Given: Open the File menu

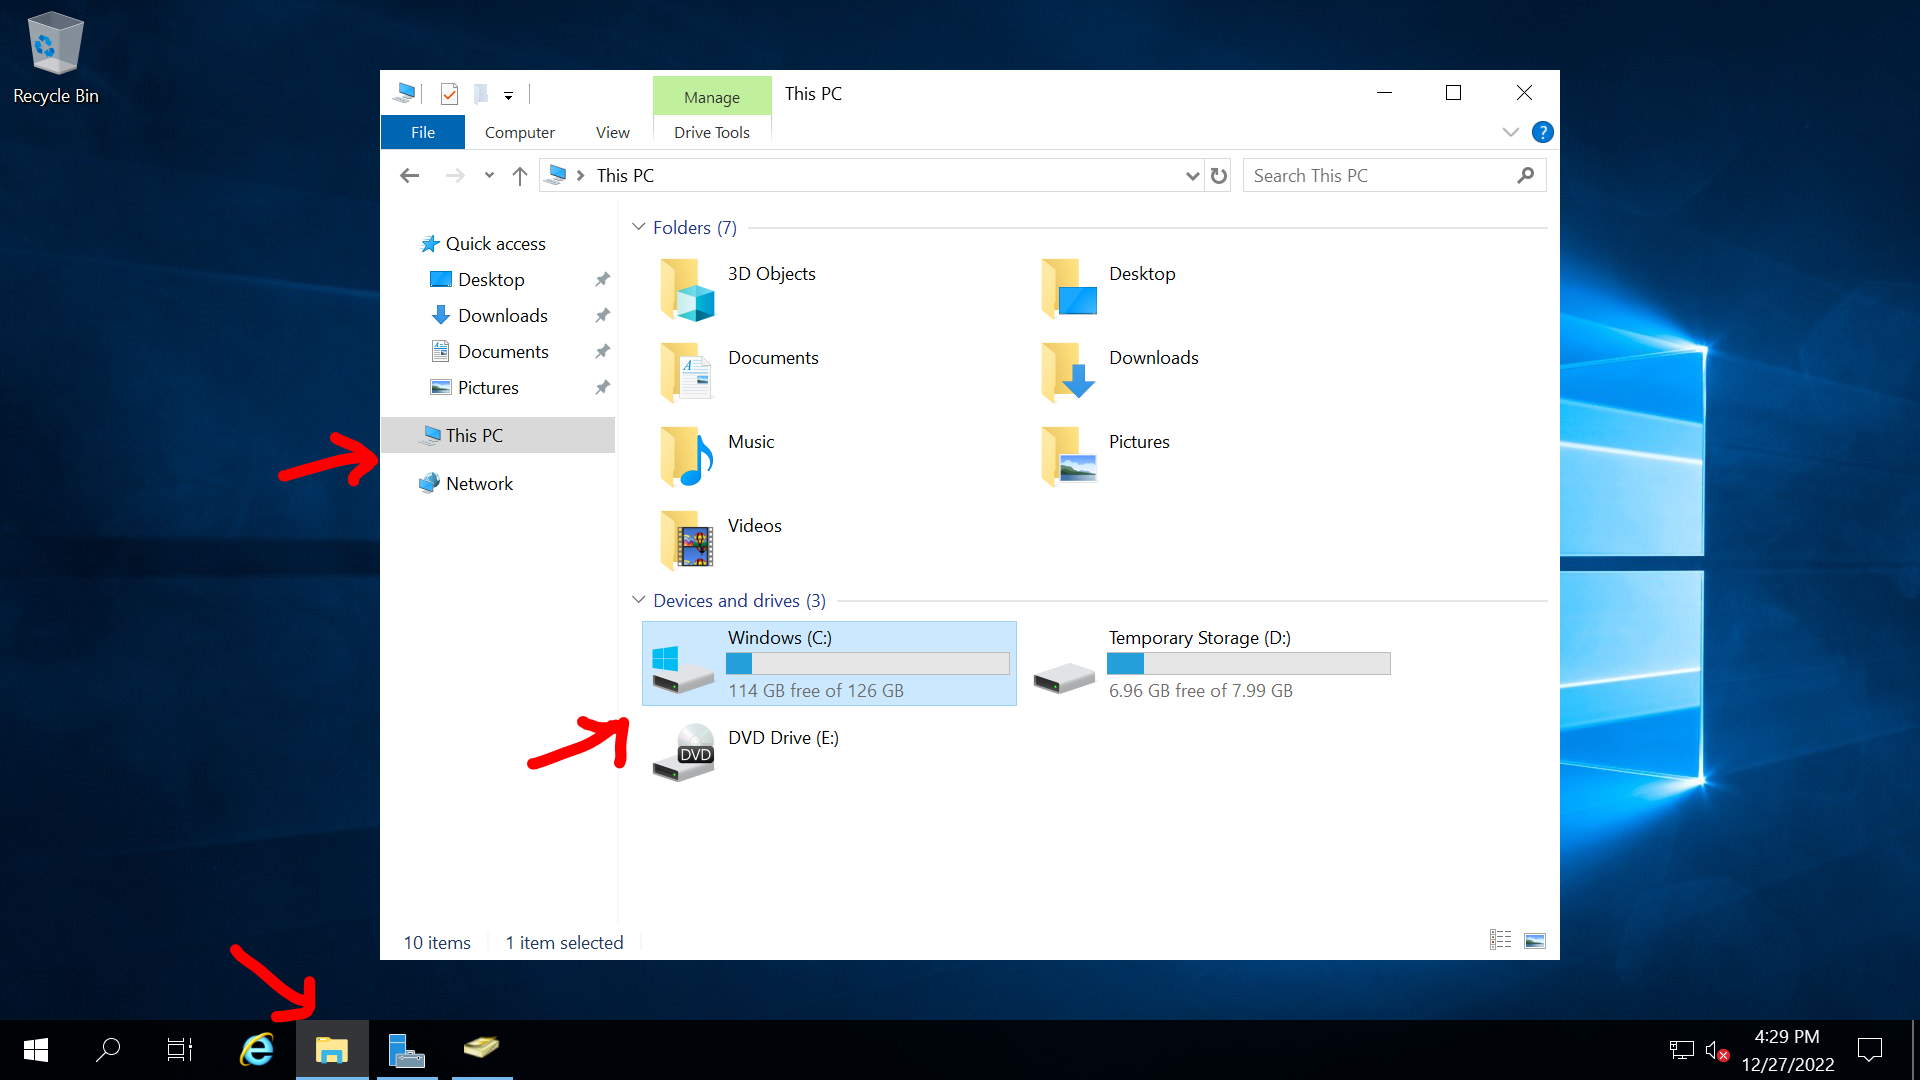Looking at the screenshot, I should 423,132.
